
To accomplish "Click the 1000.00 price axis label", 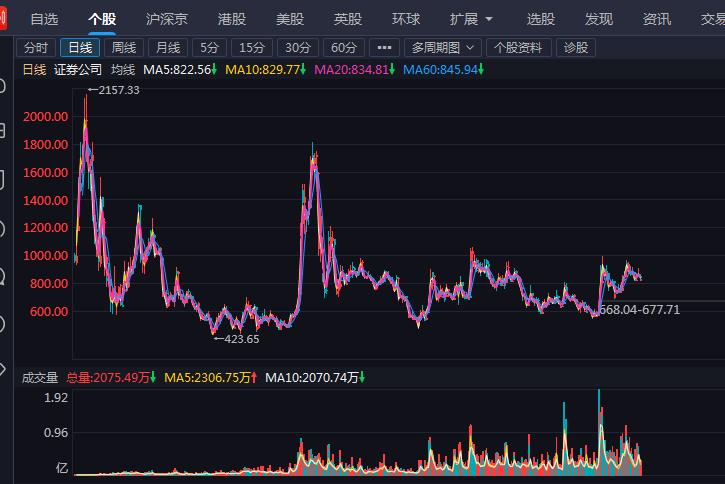I will pos(46,255).
